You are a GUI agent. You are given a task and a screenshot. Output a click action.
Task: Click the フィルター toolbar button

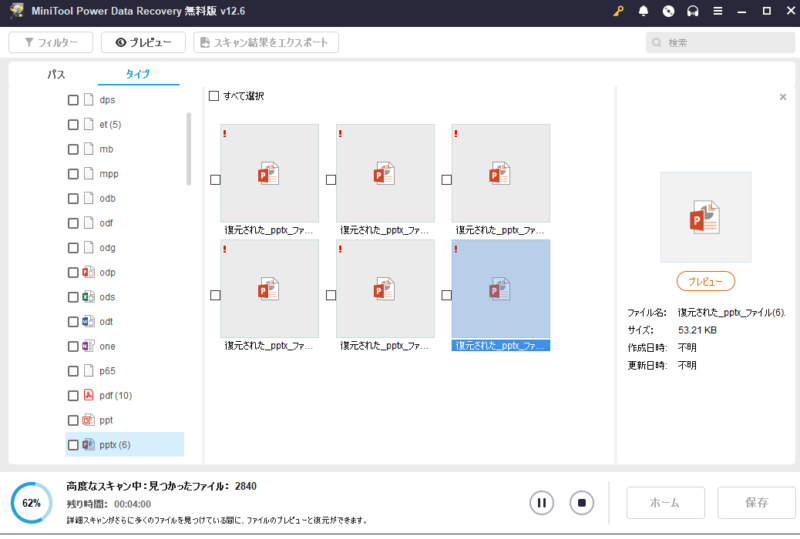tap(51, 42)
